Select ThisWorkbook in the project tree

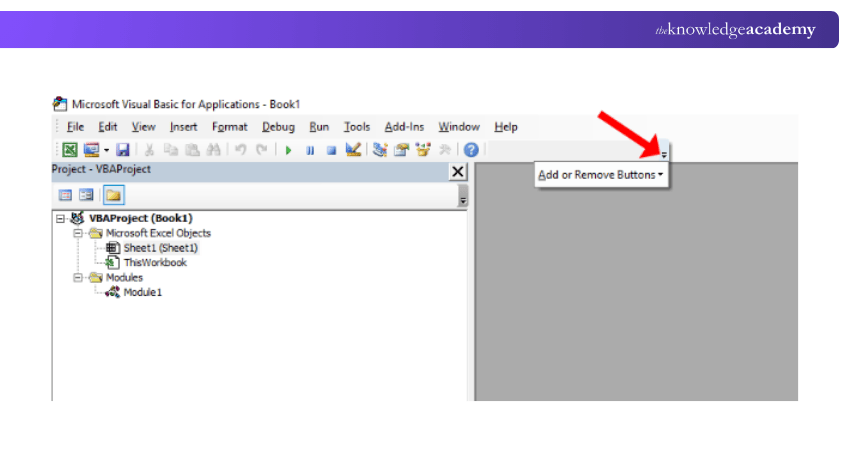[154, 262]
